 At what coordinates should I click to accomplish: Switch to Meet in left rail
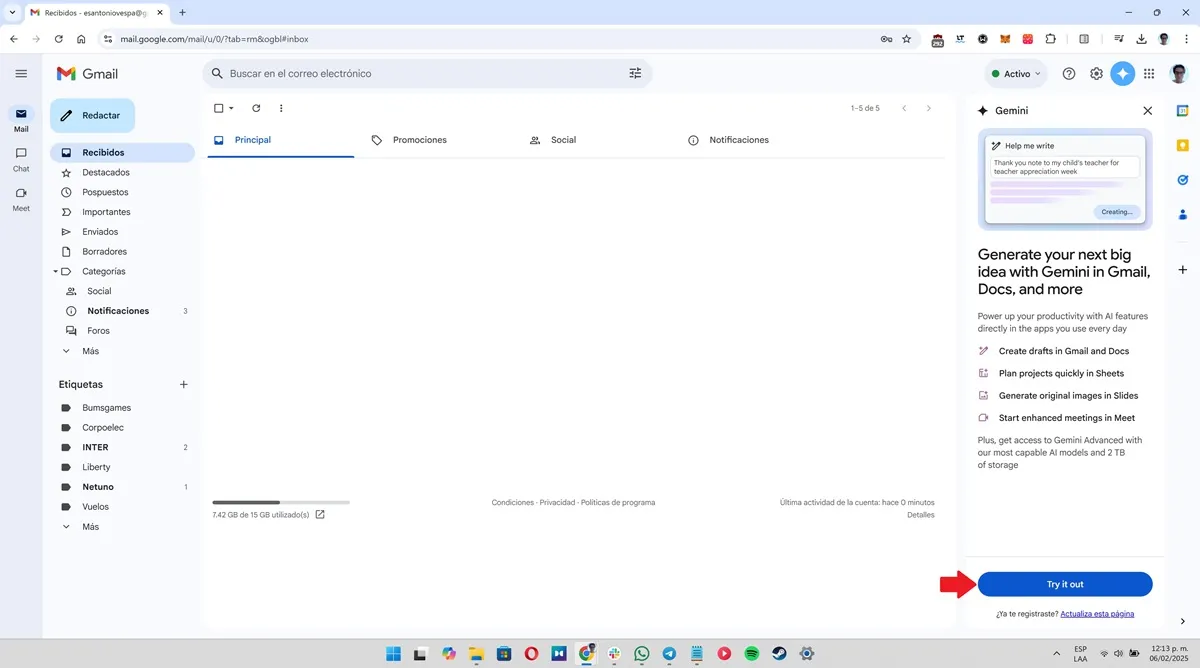click(x=21, y=199)
